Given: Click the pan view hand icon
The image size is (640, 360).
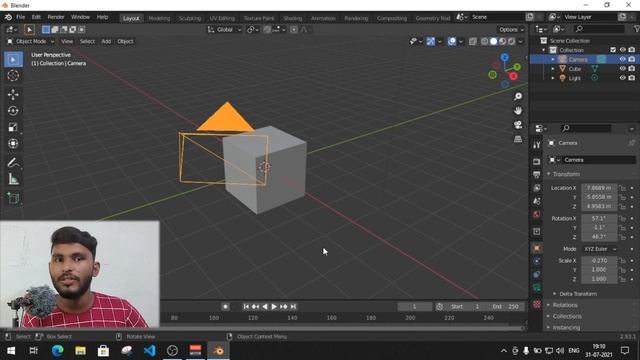Looking at the screenshot, I should pyautogui.click(x=518, y=111).
